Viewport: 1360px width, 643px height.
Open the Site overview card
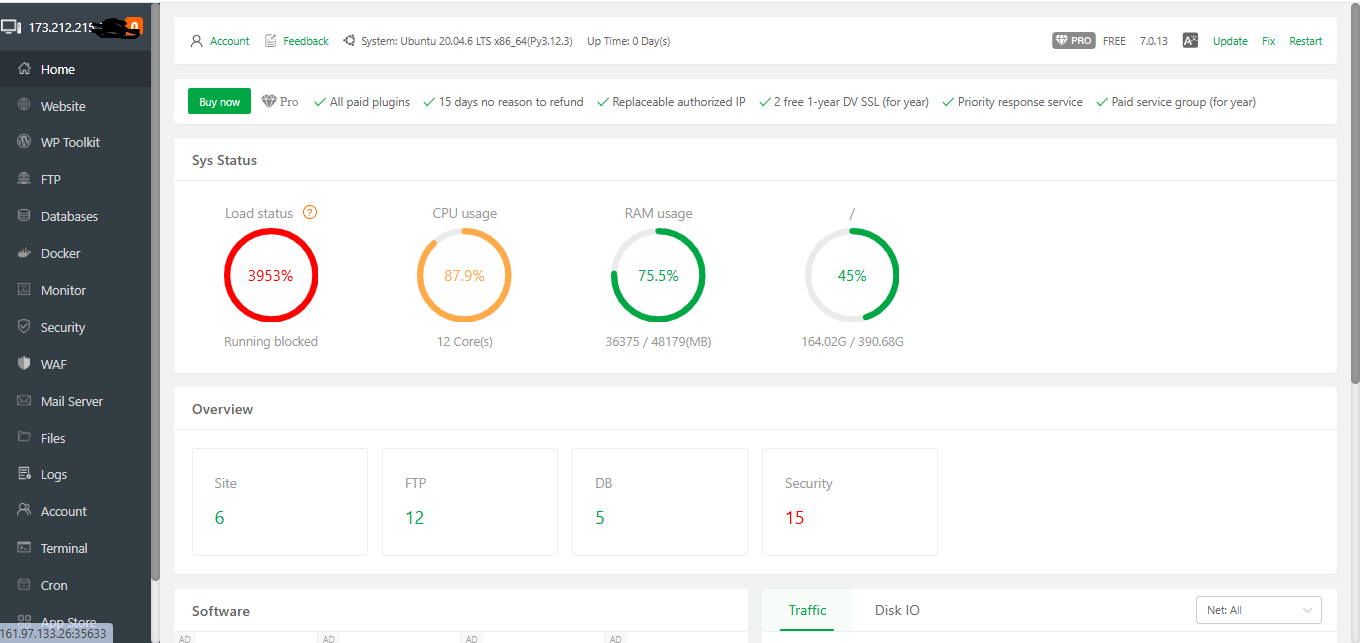pos(280,502)
